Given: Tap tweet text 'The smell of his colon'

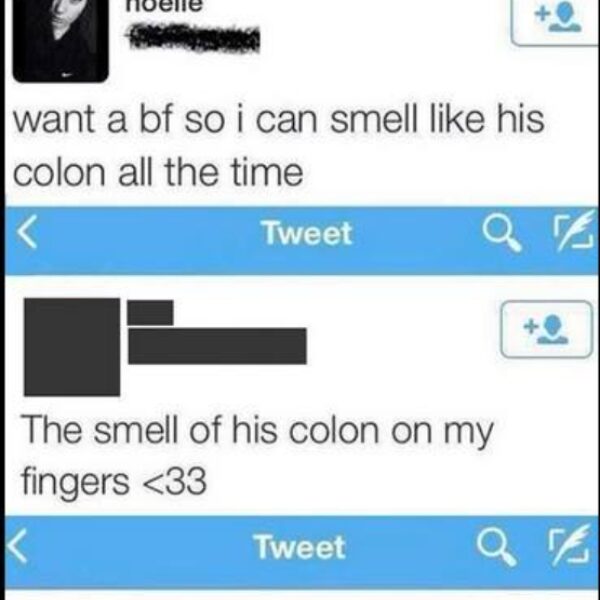Looking at the screenshot, I should 201,431.
